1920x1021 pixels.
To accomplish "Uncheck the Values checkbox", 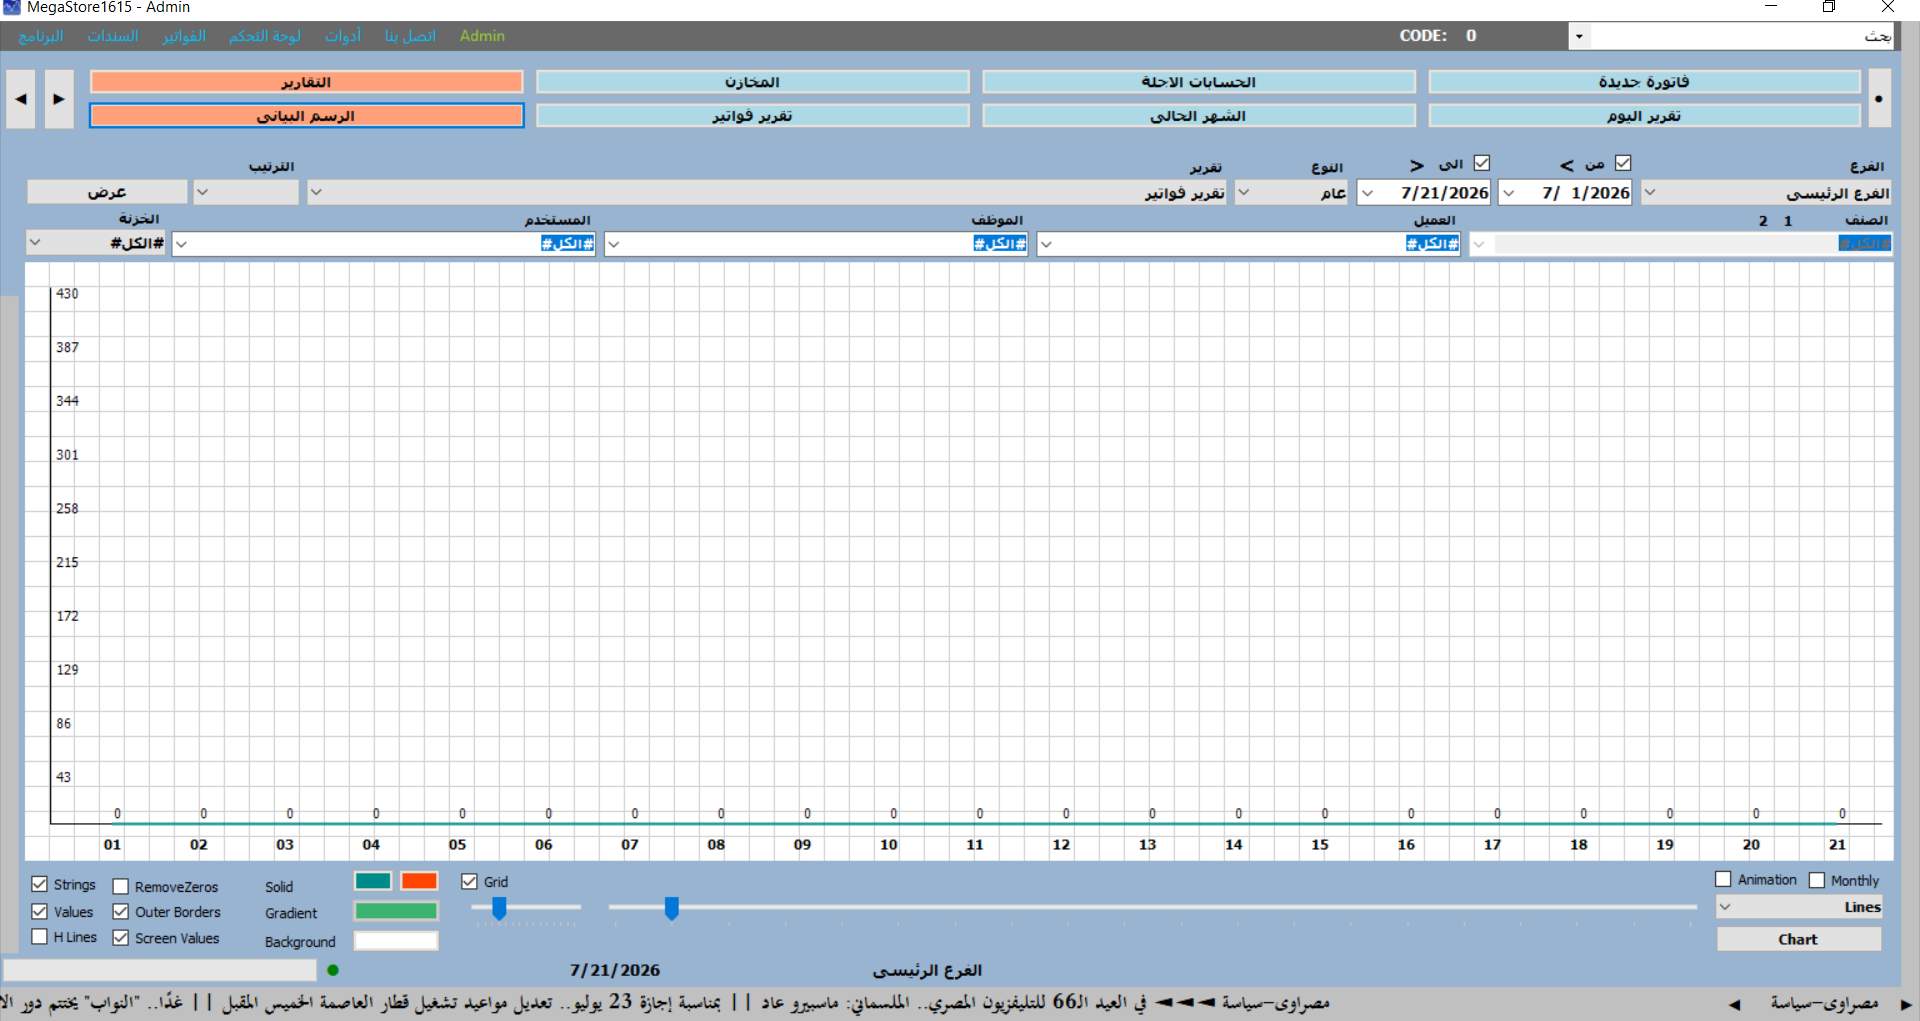I will coord(39,911).
